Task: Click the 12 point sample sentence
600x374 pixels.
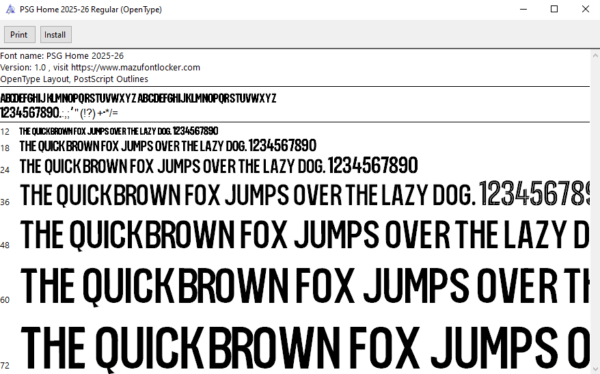Action: pyautogui.click(x=119, y=131)
